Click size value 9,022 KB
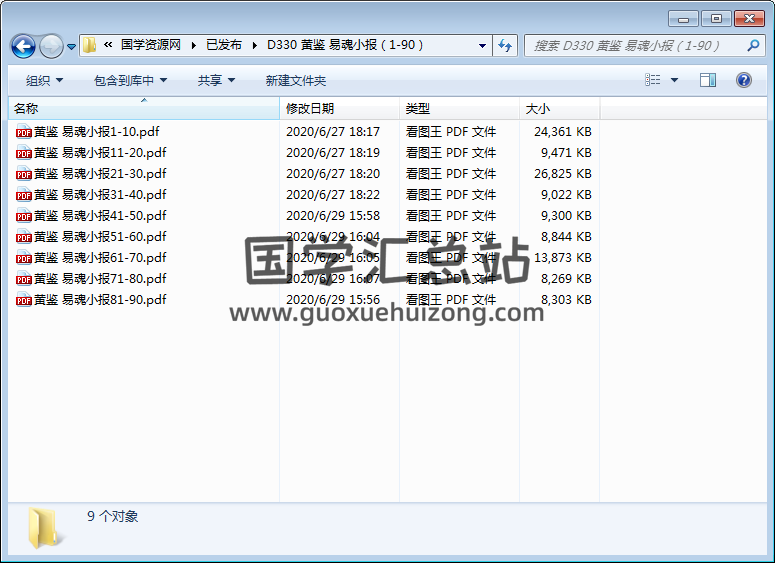 click(566, 194)
